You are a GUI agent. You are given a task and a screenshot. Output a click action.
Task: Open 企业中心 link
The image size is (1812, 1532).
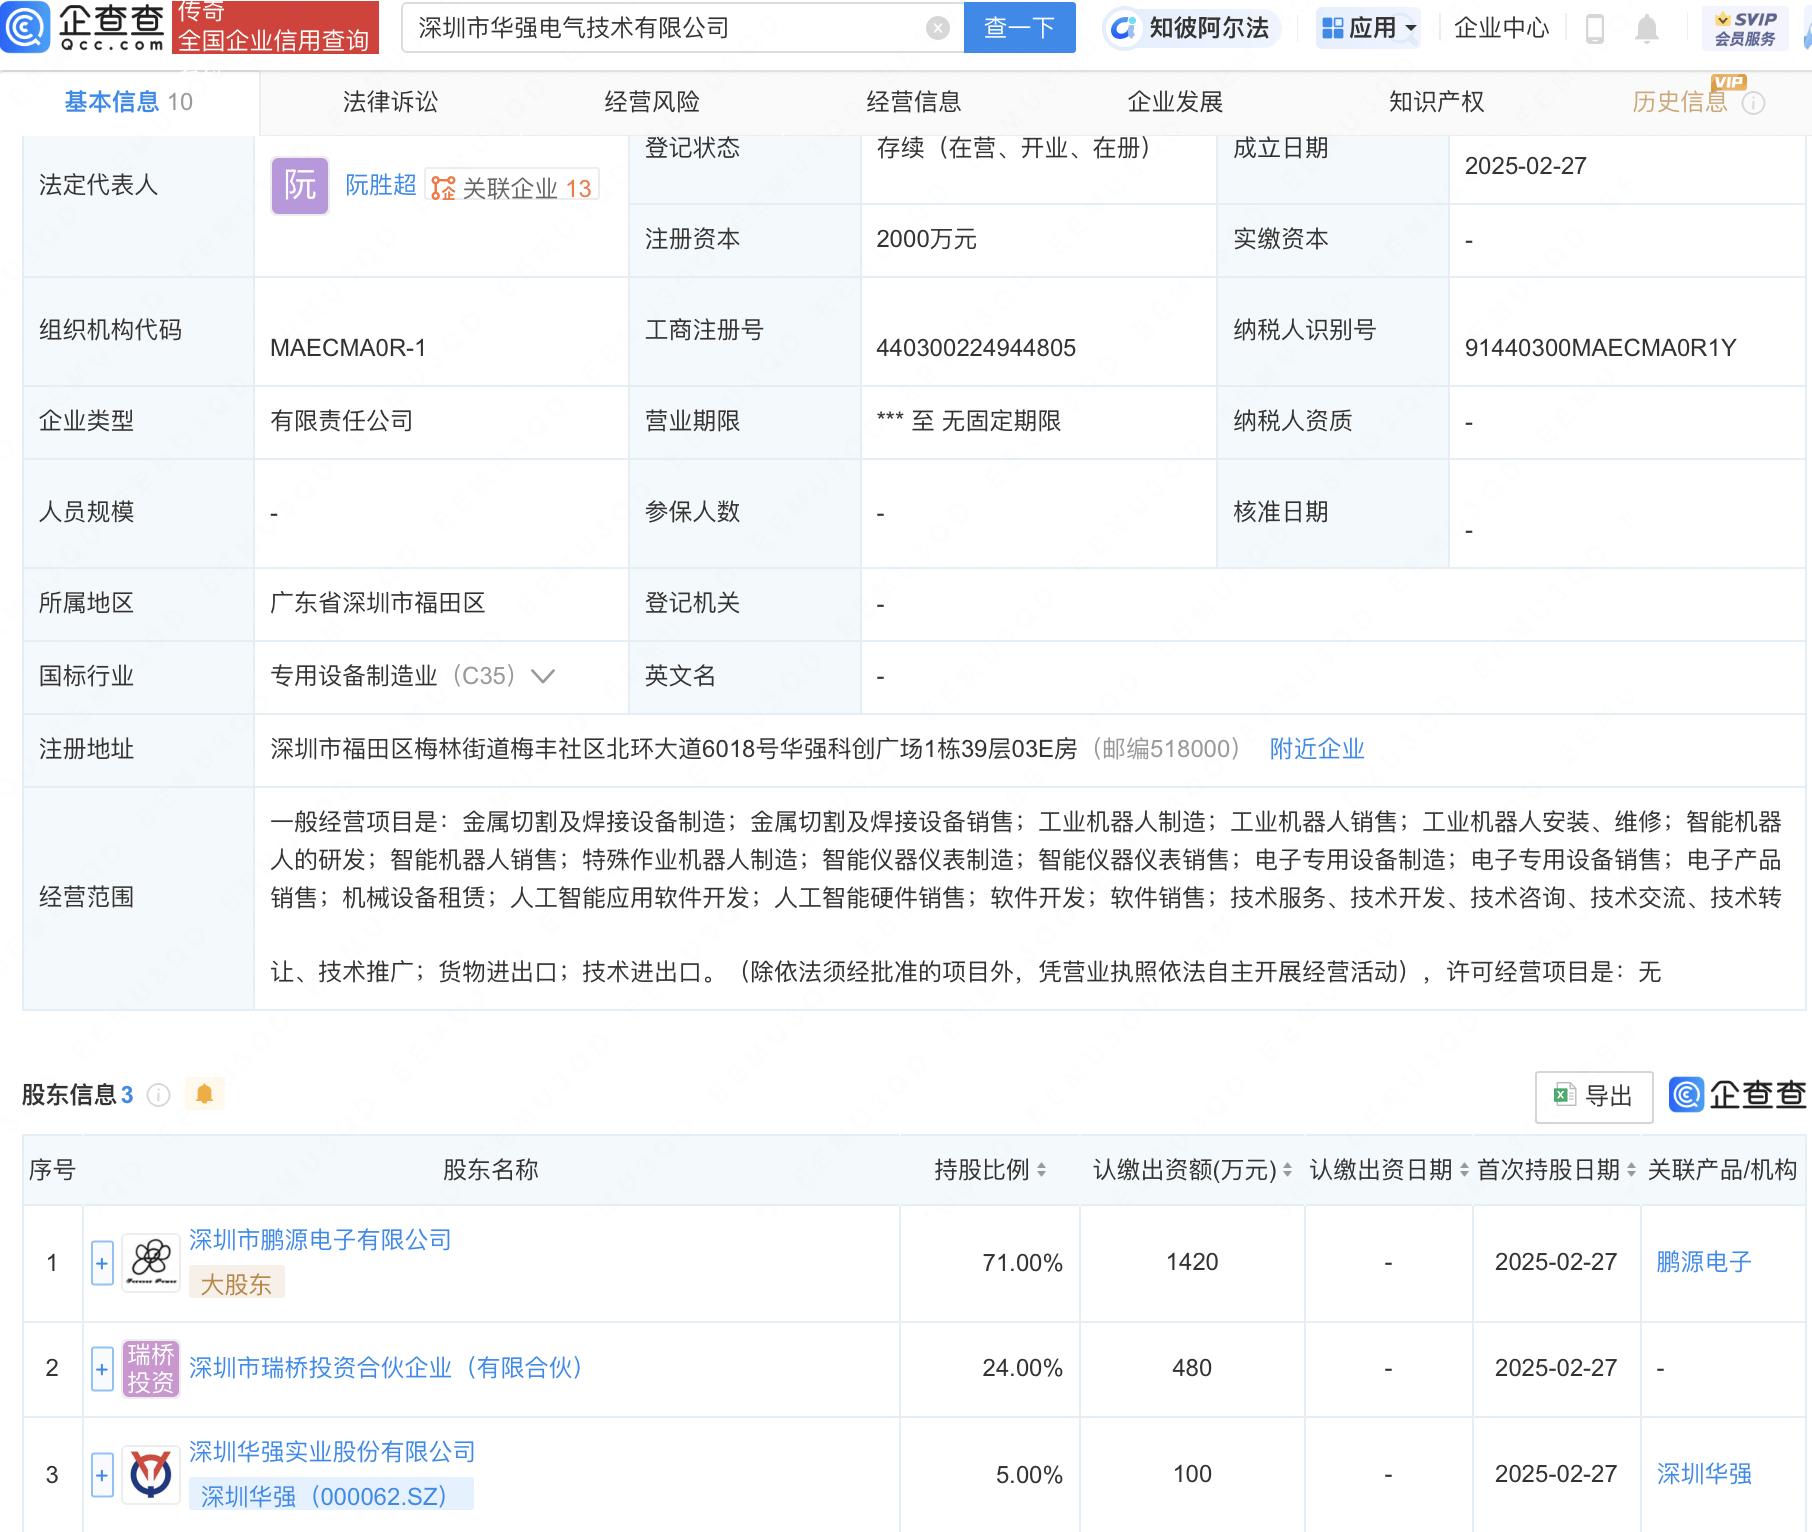(1501, 28)
